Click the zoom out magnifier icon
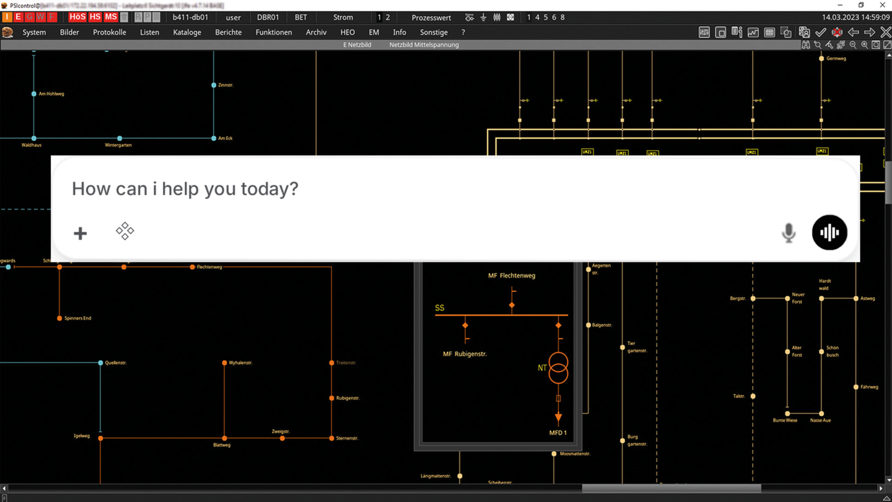The height and width of the screenshot is (502, 892). [x=853, y=45]
